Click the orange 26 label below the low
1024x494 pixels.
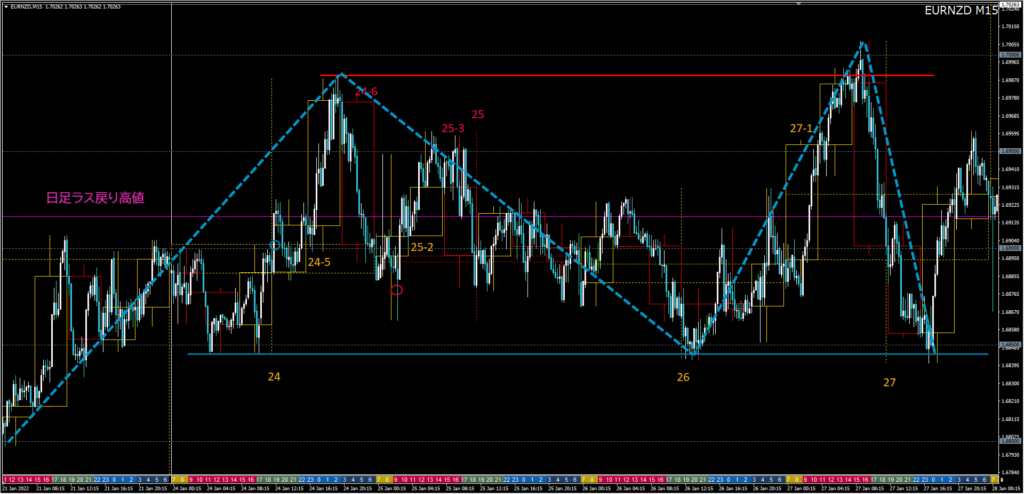pyautogui.click(x=683, y=377)
